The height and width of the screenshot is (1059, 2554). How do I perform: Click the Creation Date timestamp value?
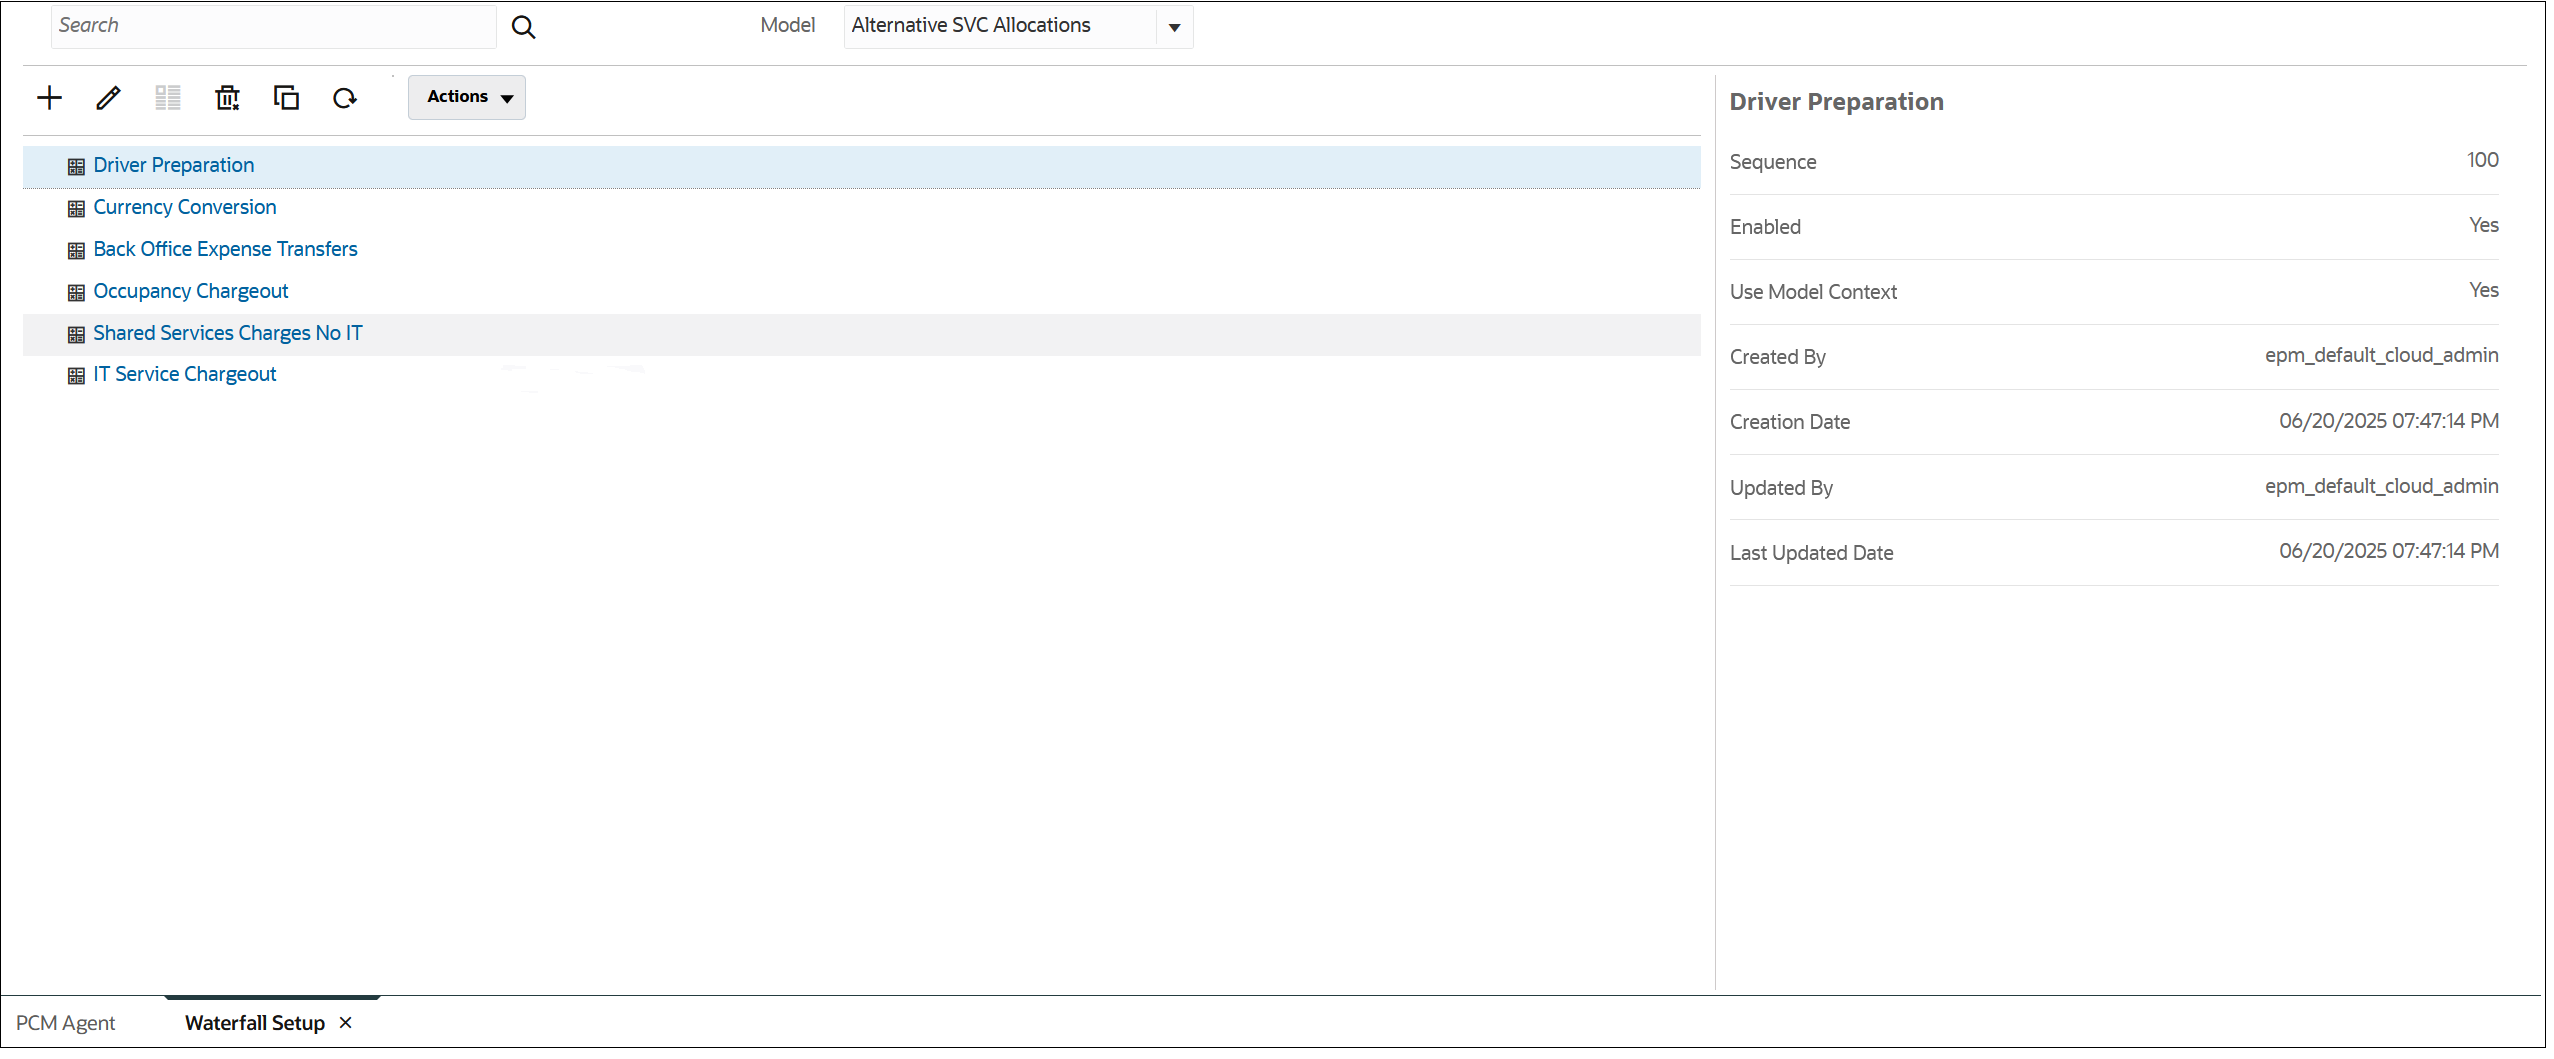click(2389, 421)
